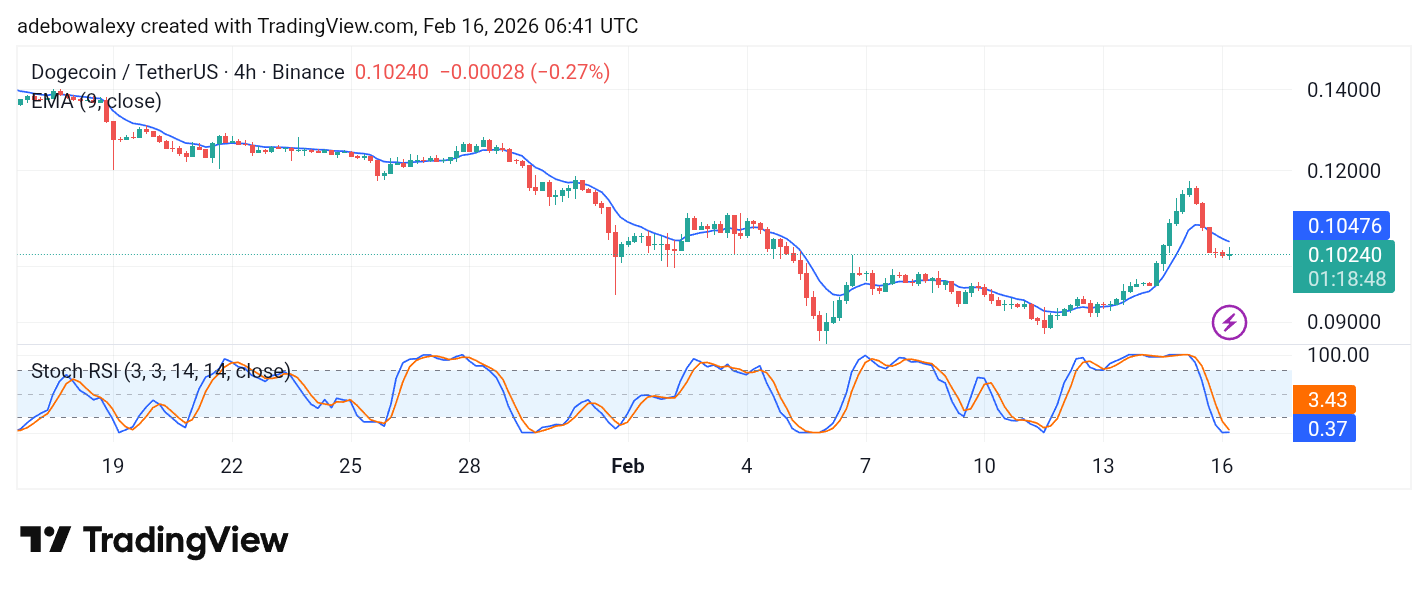Click the red last price 0.10240 in header

tap(392, 72)
